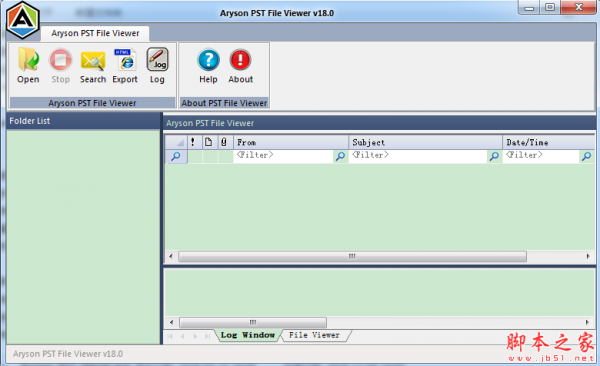Click status bar text Aryson PST File Viewer v18.0
Image resolution: width=600 pixels, height=366 pixels.
click(68, 354)
